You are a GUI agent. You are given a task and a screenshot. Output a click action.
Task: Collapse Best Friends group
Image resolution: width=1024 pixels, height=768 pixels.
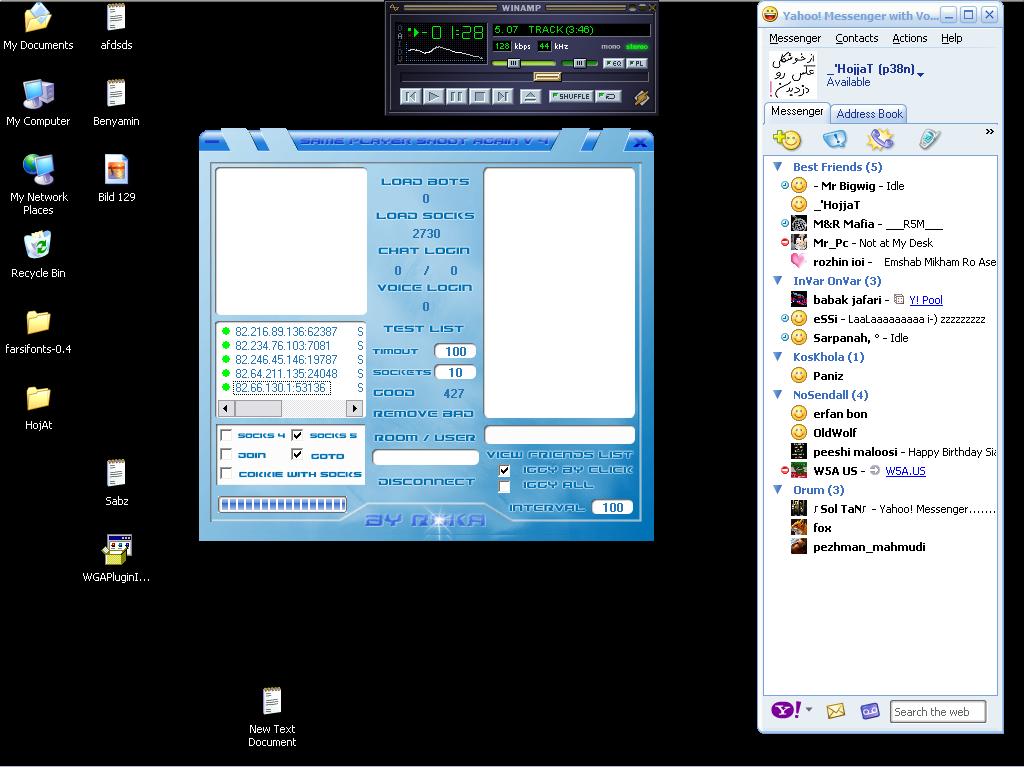click(778, 167)
